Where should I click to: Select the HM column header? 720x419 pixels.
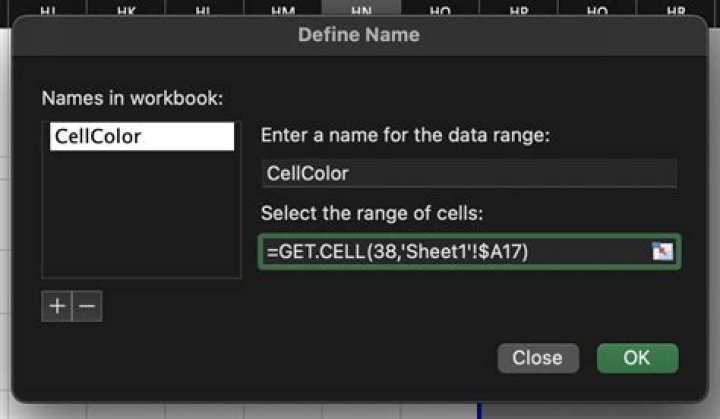283,10
